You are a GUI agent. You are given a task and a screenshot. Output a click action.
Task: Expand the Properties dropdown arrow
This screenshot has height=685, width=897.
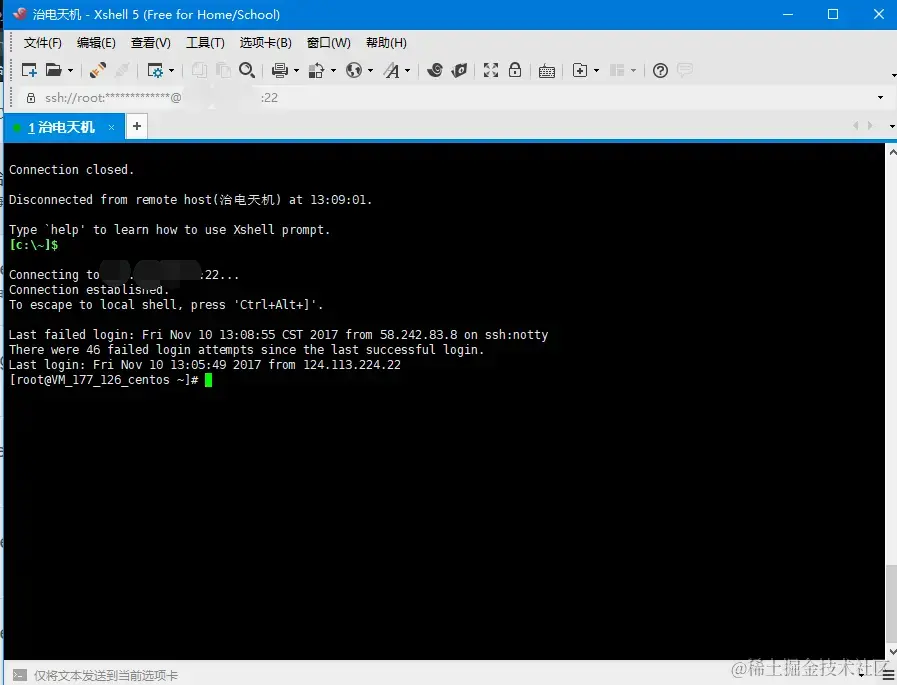[x=171, y=70]
